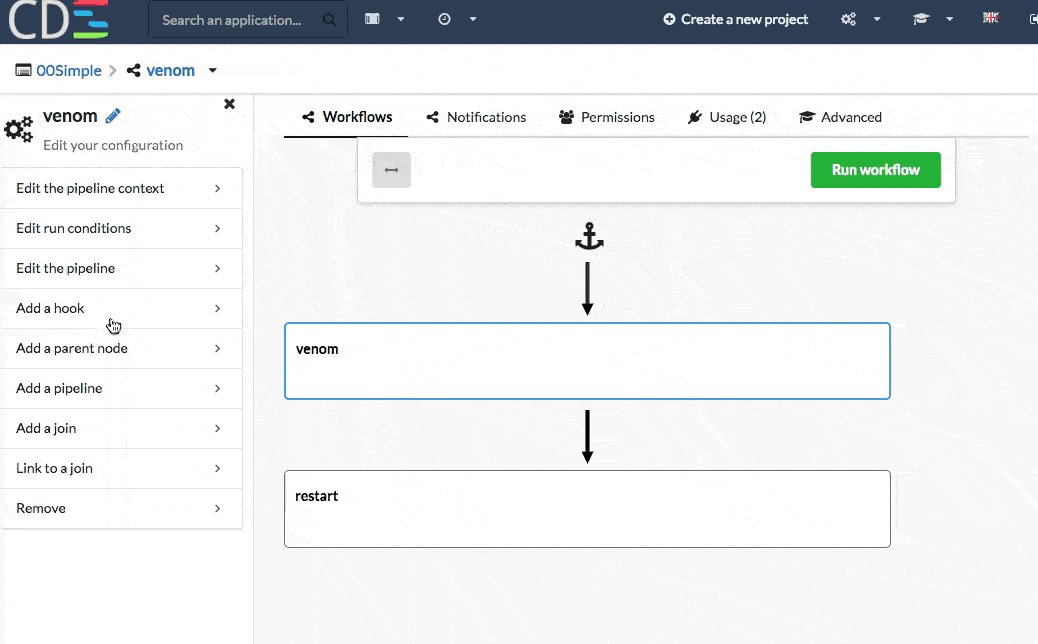Image resolution: width=1038 pixels, height=644 pixels.
Task: Focus the Search an application field
Action: pos(248,20)
